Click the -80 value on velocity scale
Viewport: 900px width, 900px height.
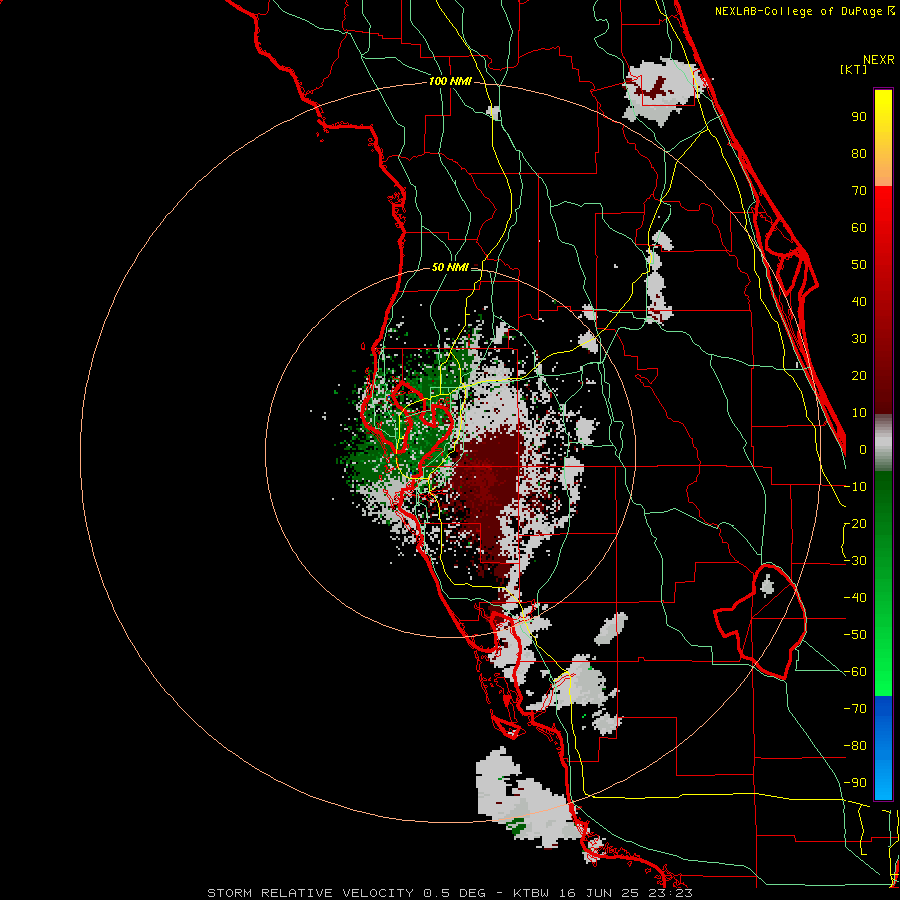point(855,746)
